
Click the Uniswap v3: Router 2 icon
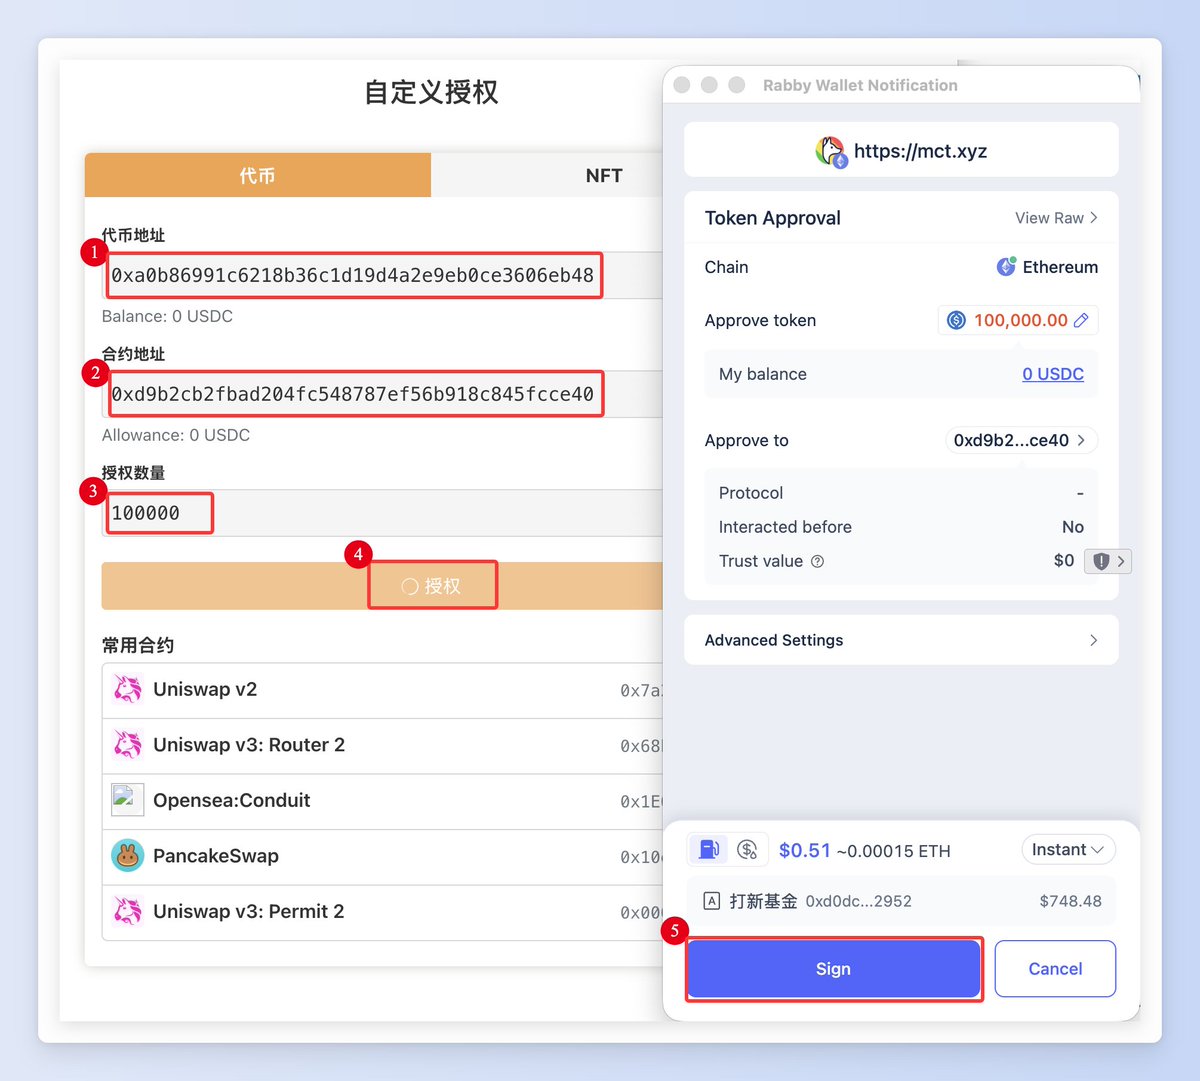tap(127, 745)
